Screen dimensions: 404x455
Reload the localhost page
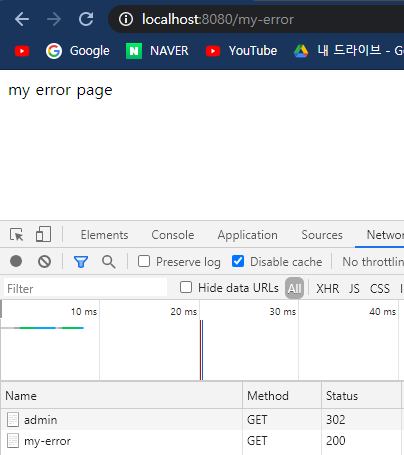[86, 19]
